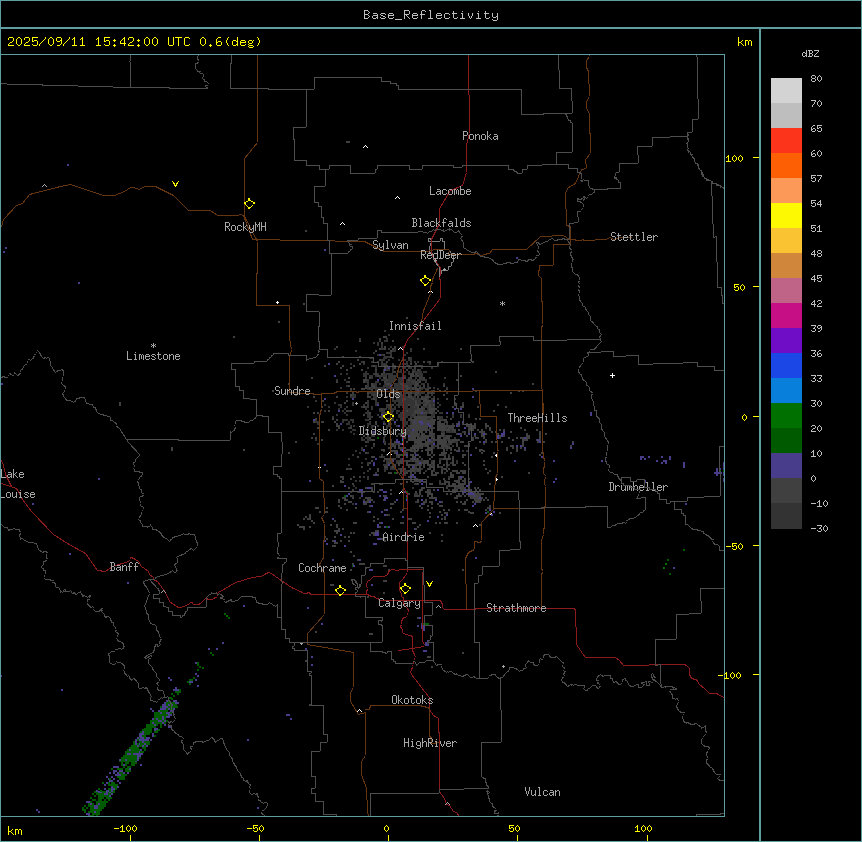Viewport: 862px width, 842px height.
Task: Click the Vulcan city label
Action: click(542, 792)
